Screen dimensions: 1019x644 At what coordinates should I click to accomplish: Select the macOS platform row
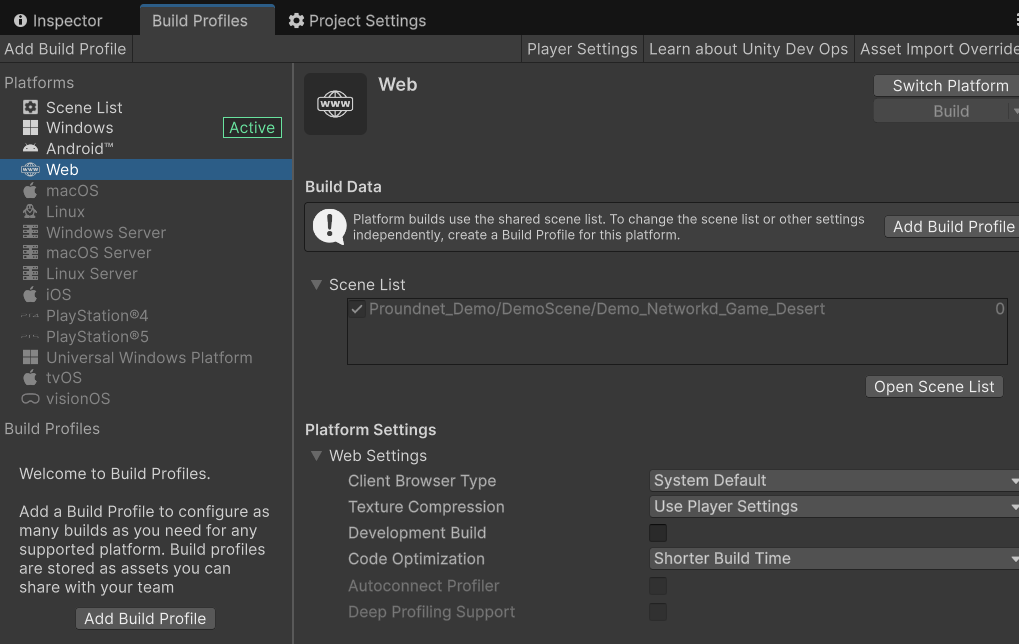click(146, 190)
